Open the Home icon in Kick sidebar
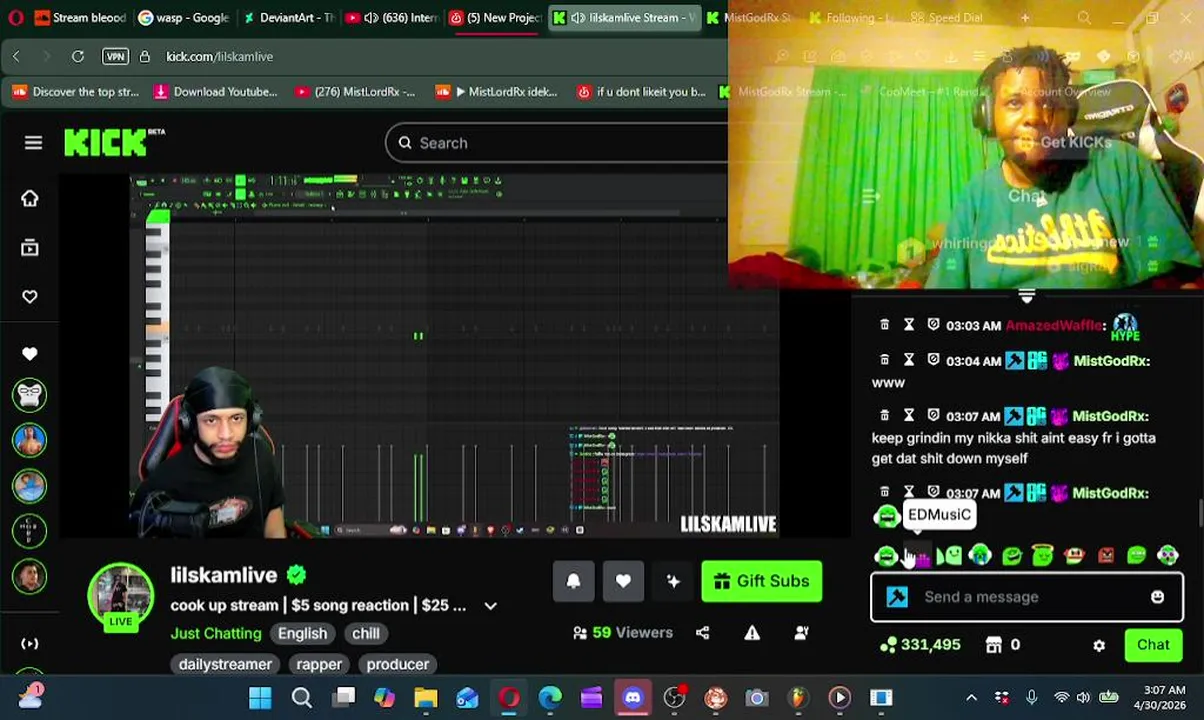Screen dimensions: 1204x720 point(30,198)
